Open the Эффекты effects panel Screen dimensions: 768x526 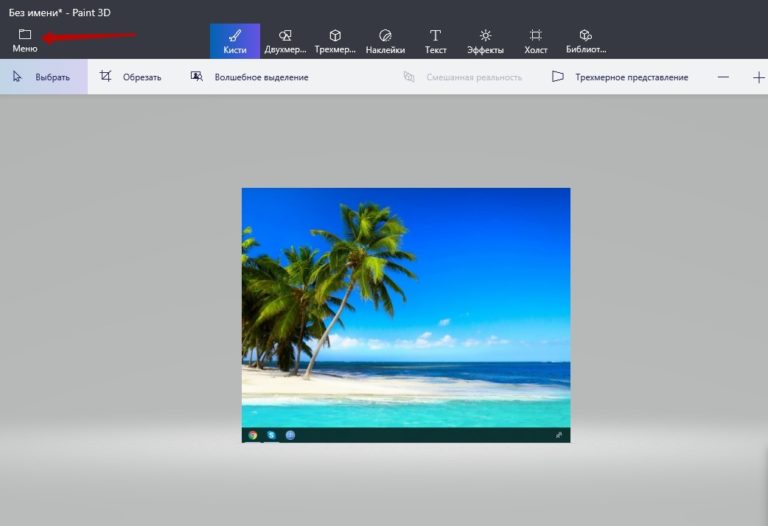pos(485,41)
